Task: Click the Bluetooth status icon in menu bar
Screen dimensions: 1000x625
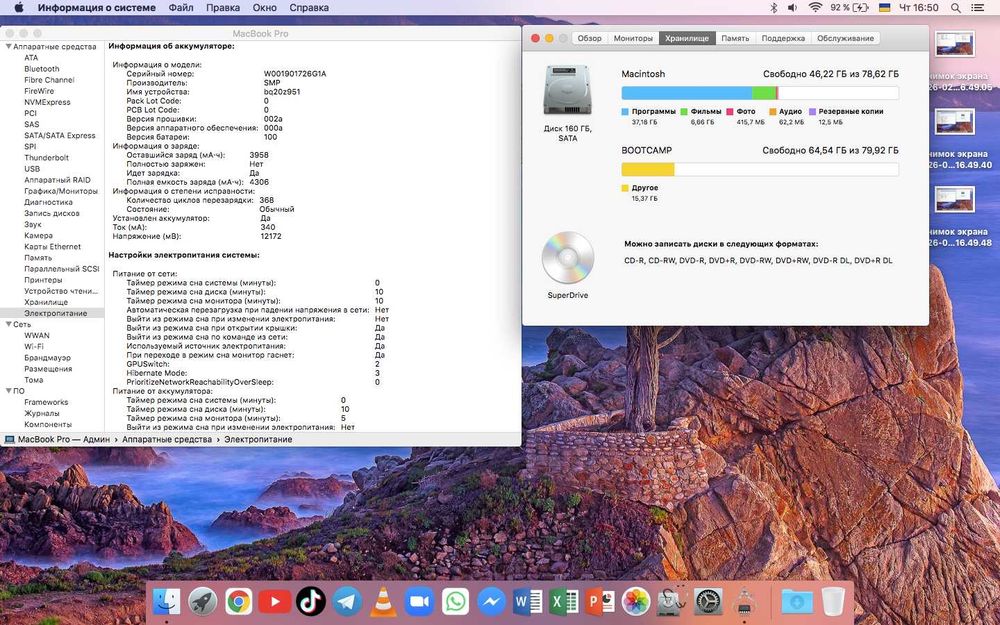Action: click(x=774, y=8)
